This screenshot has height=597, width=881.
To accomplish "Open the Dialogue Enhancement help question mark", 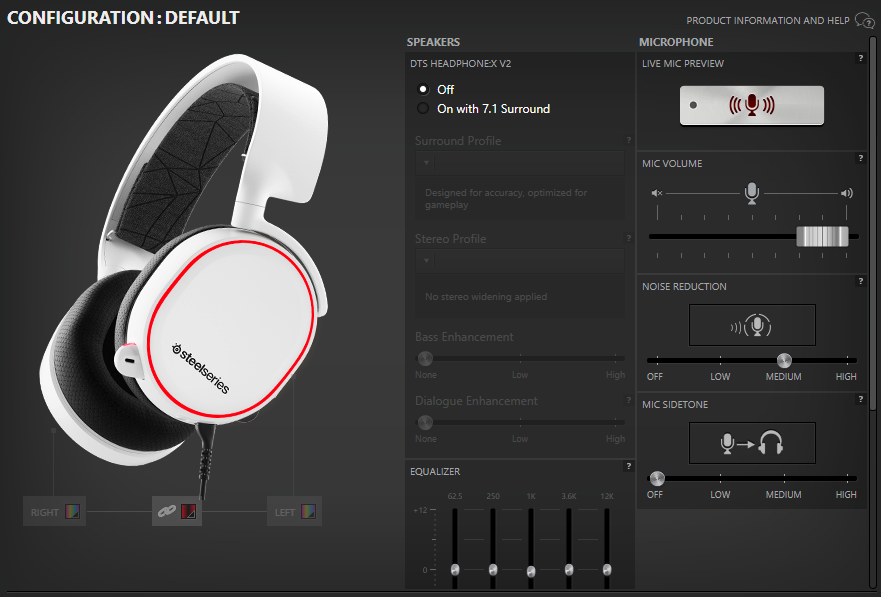I will pyautogui.click(x=629, y=400).
